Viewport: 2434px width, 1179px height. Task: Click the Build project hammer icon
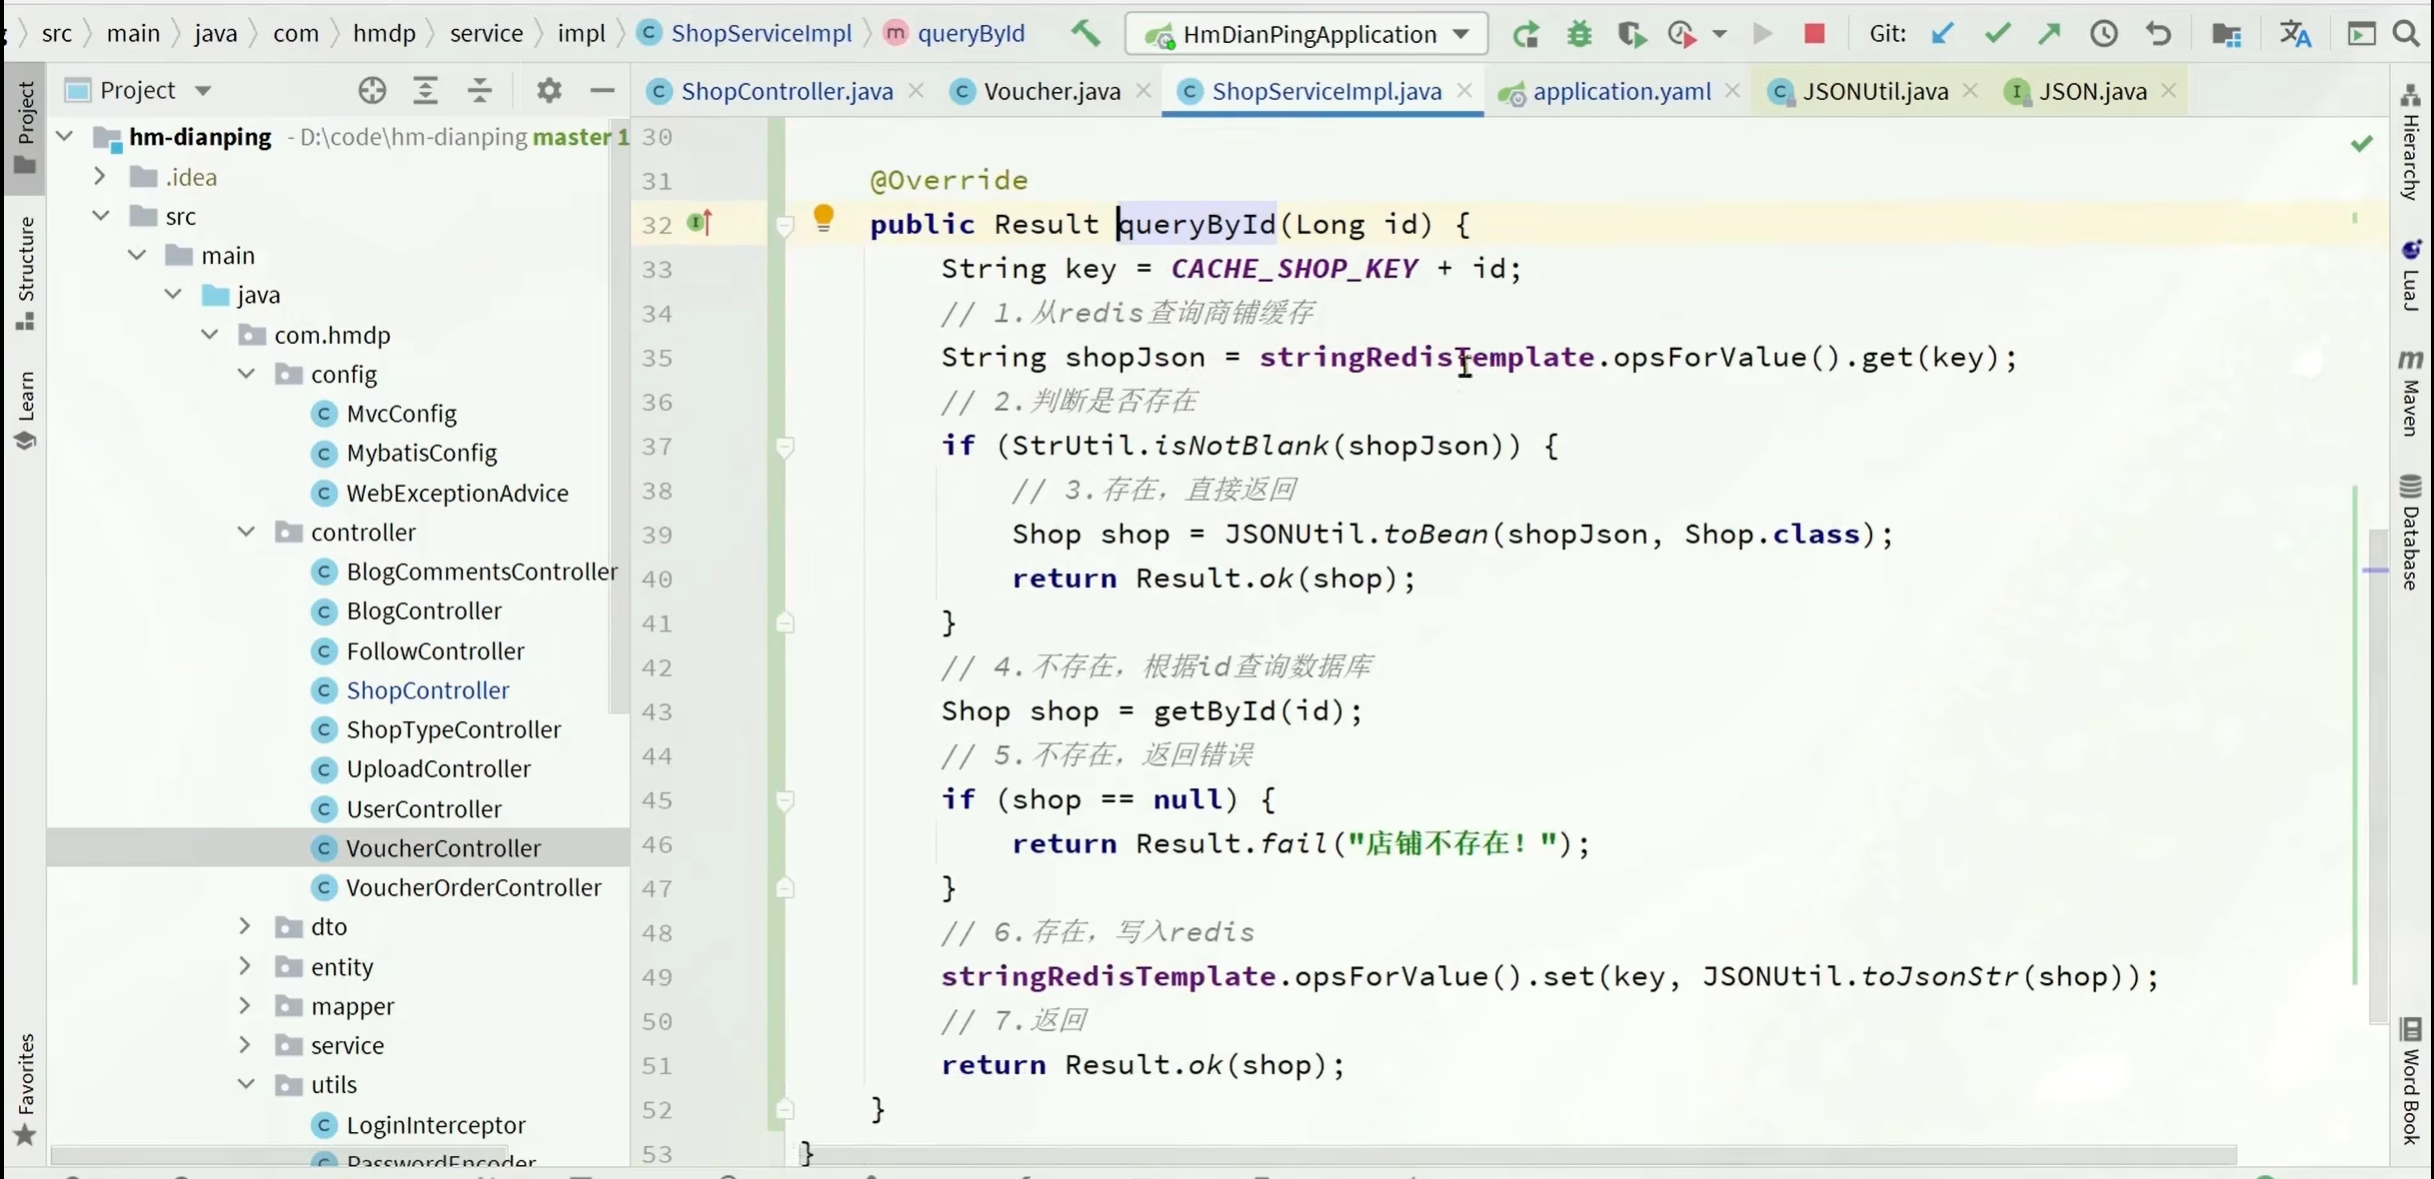[1085, 34]
